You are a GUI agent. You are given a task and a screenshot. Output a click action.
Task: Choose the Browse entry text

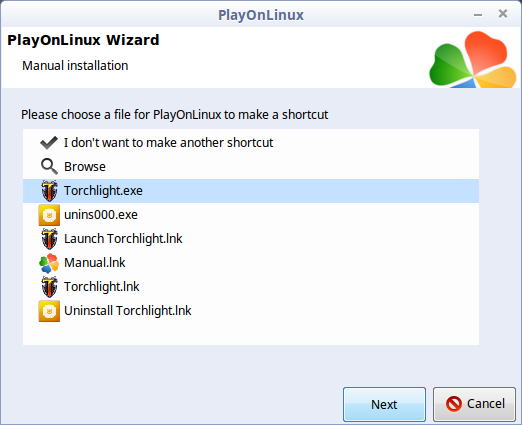[85, 167]
